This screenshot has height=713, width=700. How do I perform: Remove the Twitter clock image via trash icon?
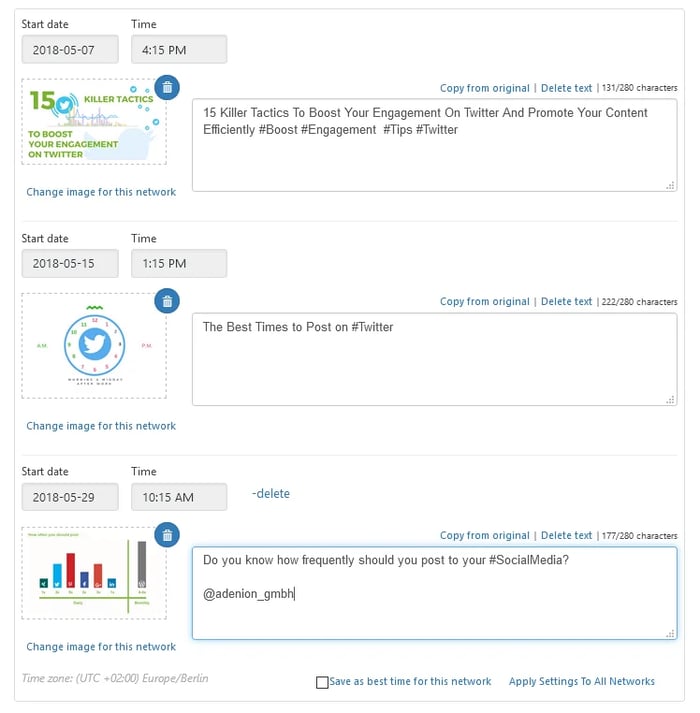[167, 301]
